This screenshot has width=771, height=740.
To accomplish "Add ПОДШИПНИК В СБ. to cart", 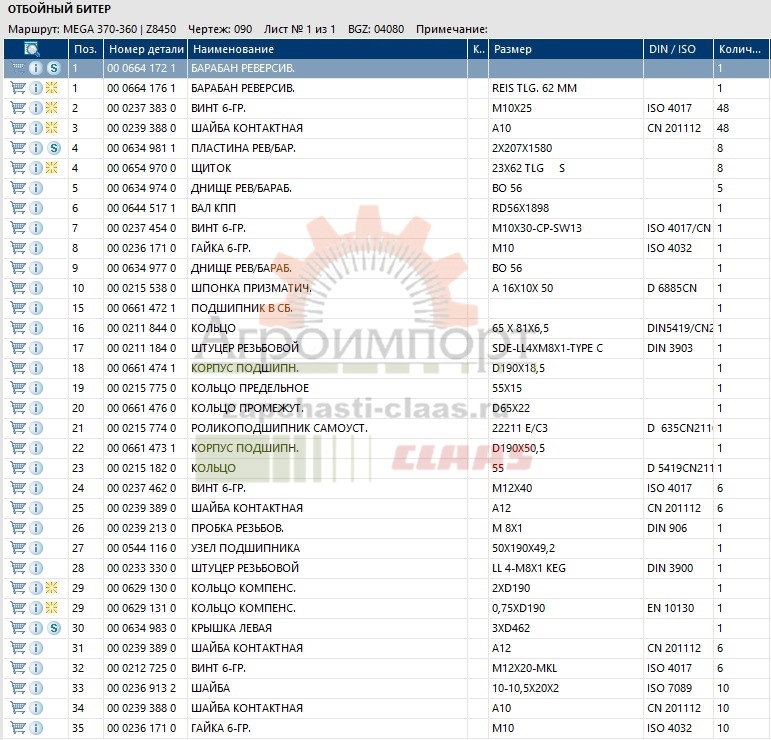I will pyautogui.click(x=18, y=308).
